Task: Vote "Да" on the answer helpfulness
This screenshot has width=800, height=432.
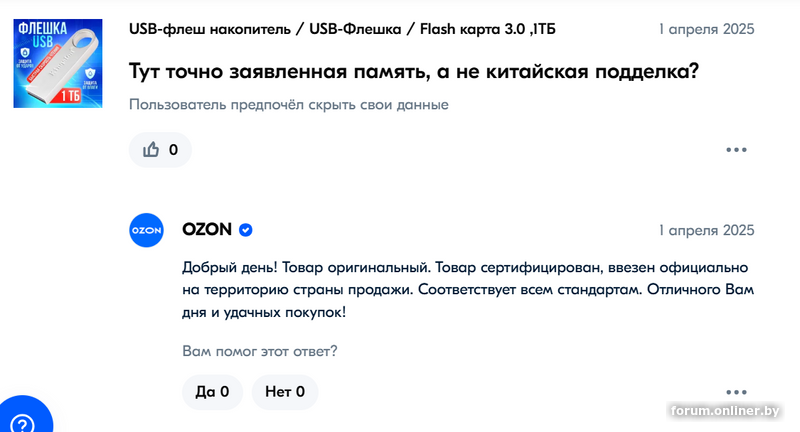Action: 212,392
